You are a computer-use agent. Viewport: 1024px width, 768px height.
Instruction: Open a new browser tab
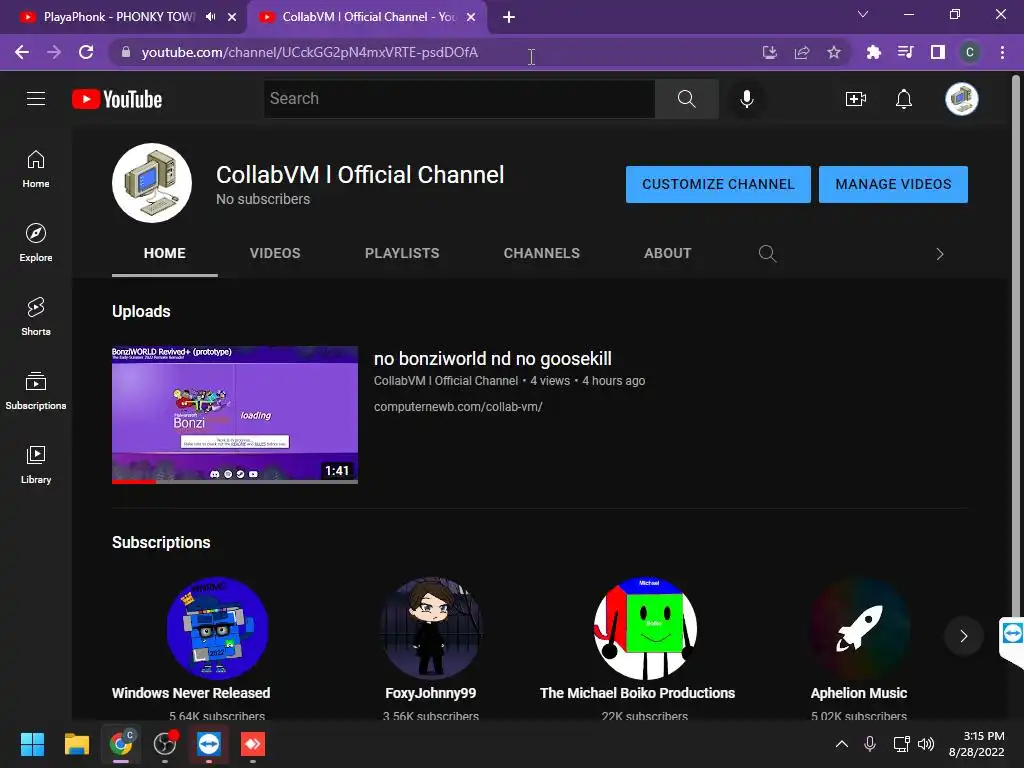509,17
